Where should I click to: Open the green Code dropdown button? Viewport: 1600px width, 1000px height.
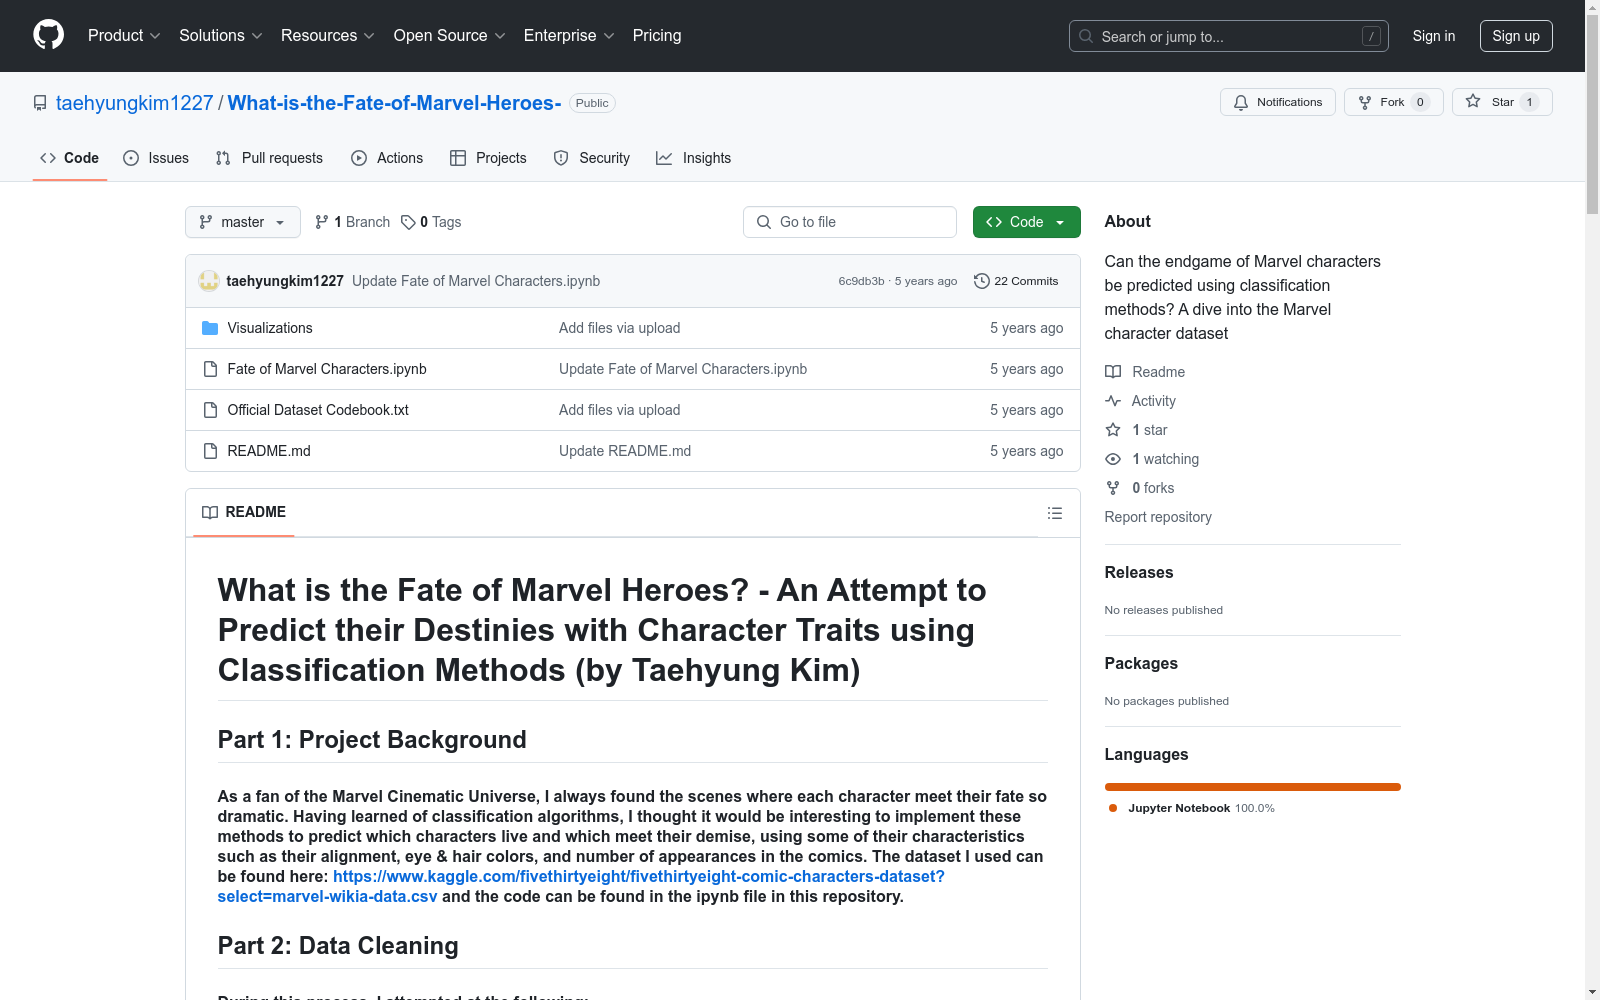point(1027,222)
